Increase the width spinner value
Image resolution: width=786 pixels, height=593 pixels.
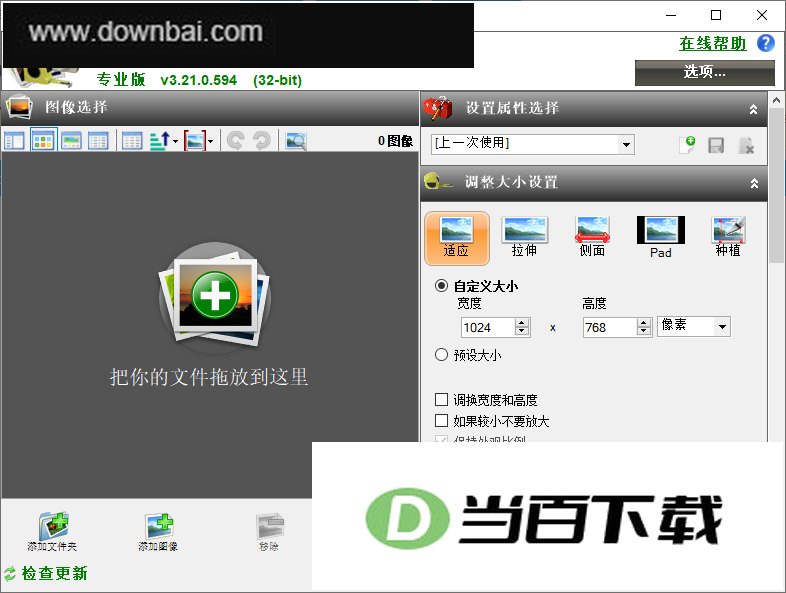(522, 323)
